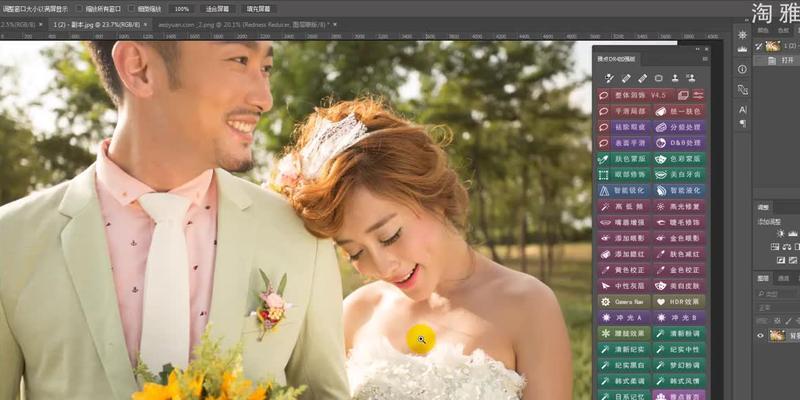Apply the HDR效果 effect button
Viewport: 800px width, 400px height.
pos(679,302)
